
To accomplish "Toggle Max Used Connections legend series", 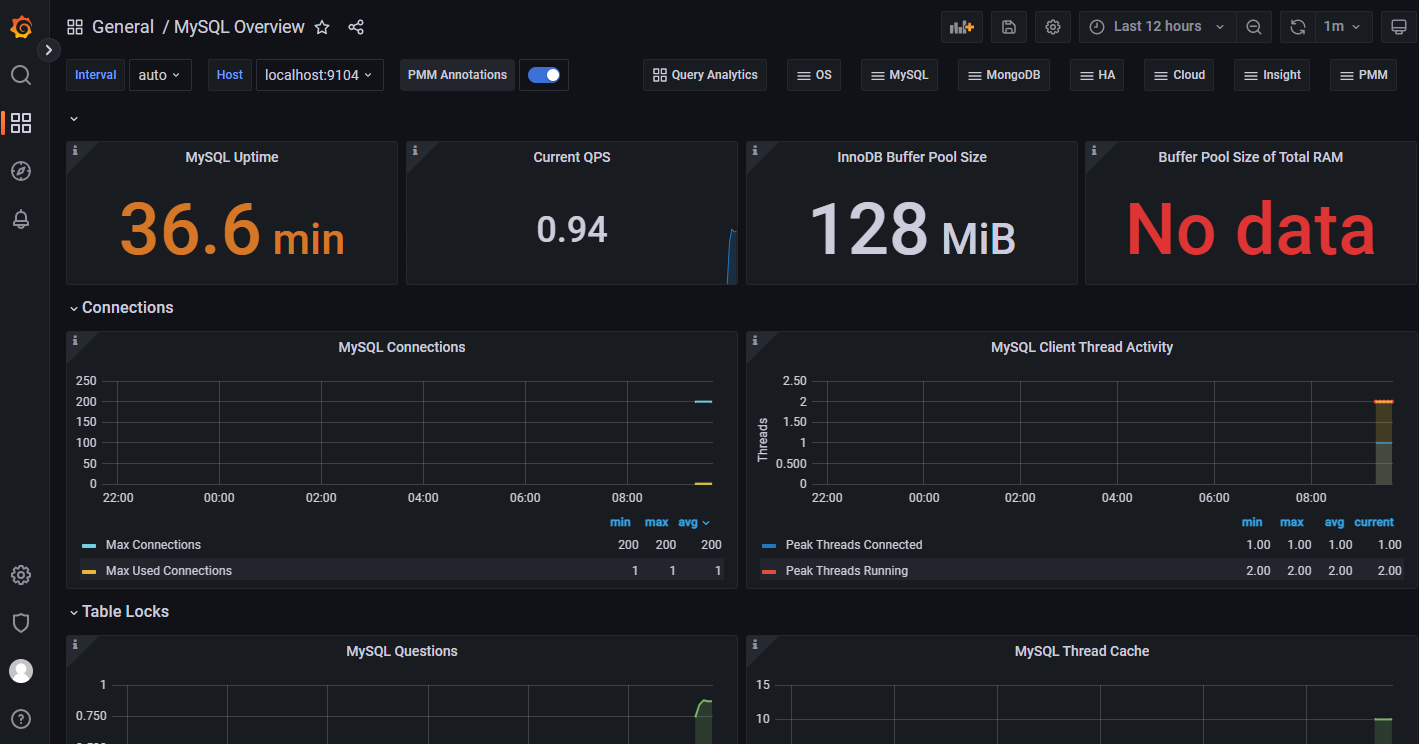I will click(169, 571).
